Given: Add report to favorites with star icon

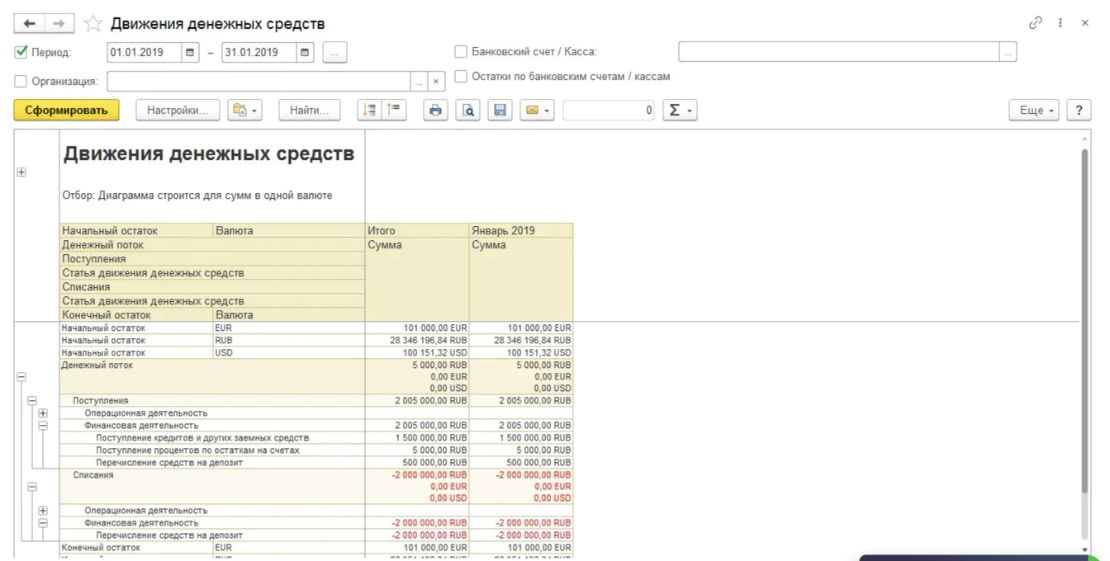Looking at the screenshot, I should (x=93, y=23).
